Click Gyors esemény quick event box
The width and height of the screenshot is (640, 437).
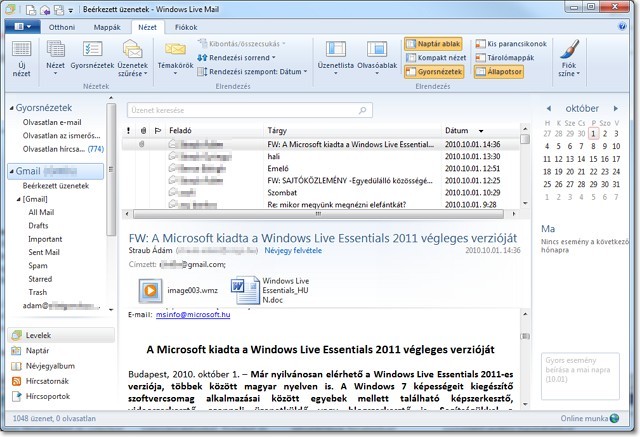click(580, 376)
